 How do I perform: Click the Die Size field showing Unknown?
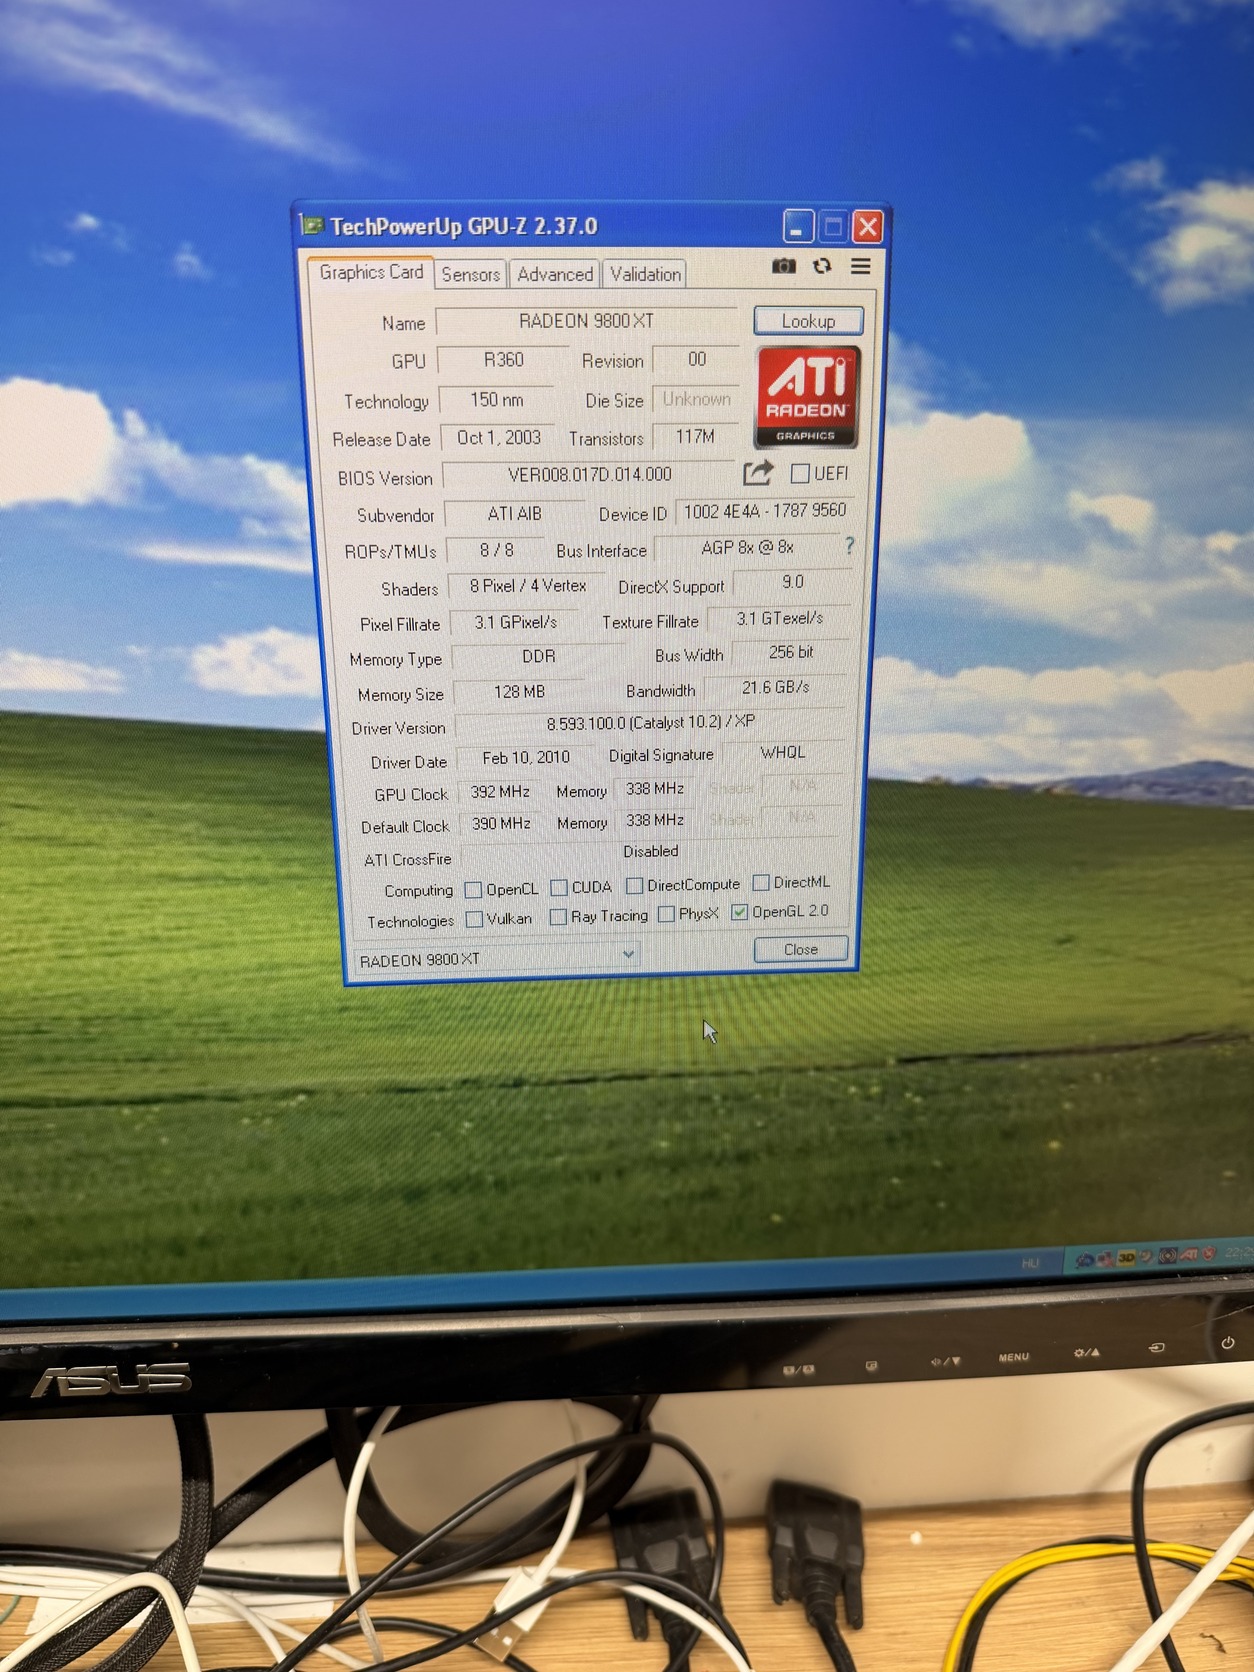(696, 399)
